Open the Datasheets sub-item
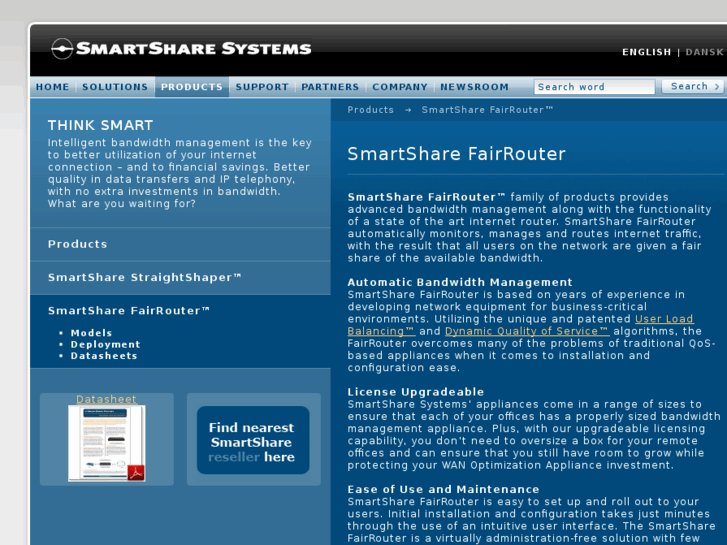This screenshot has height=545, width=727. click(x=104, y=356)
